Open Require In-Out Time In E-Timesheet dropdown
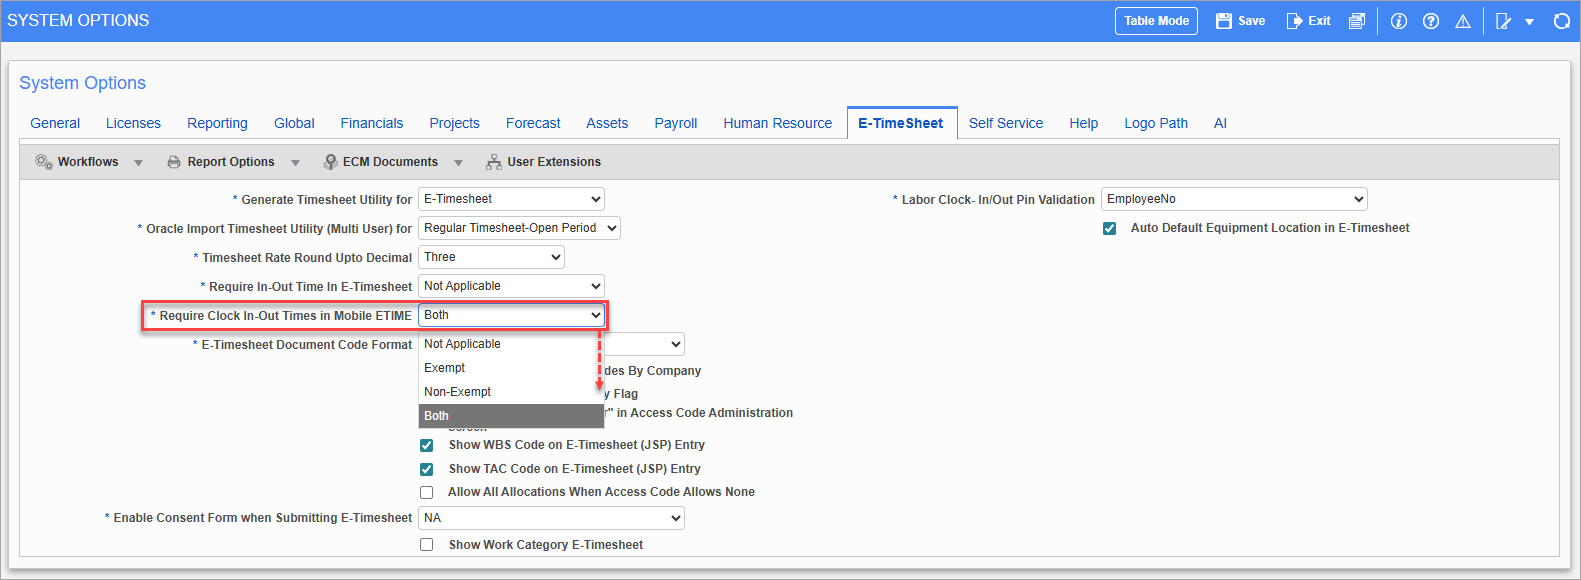The width and height of the screenshot is (1581, 580). point(511,286)
